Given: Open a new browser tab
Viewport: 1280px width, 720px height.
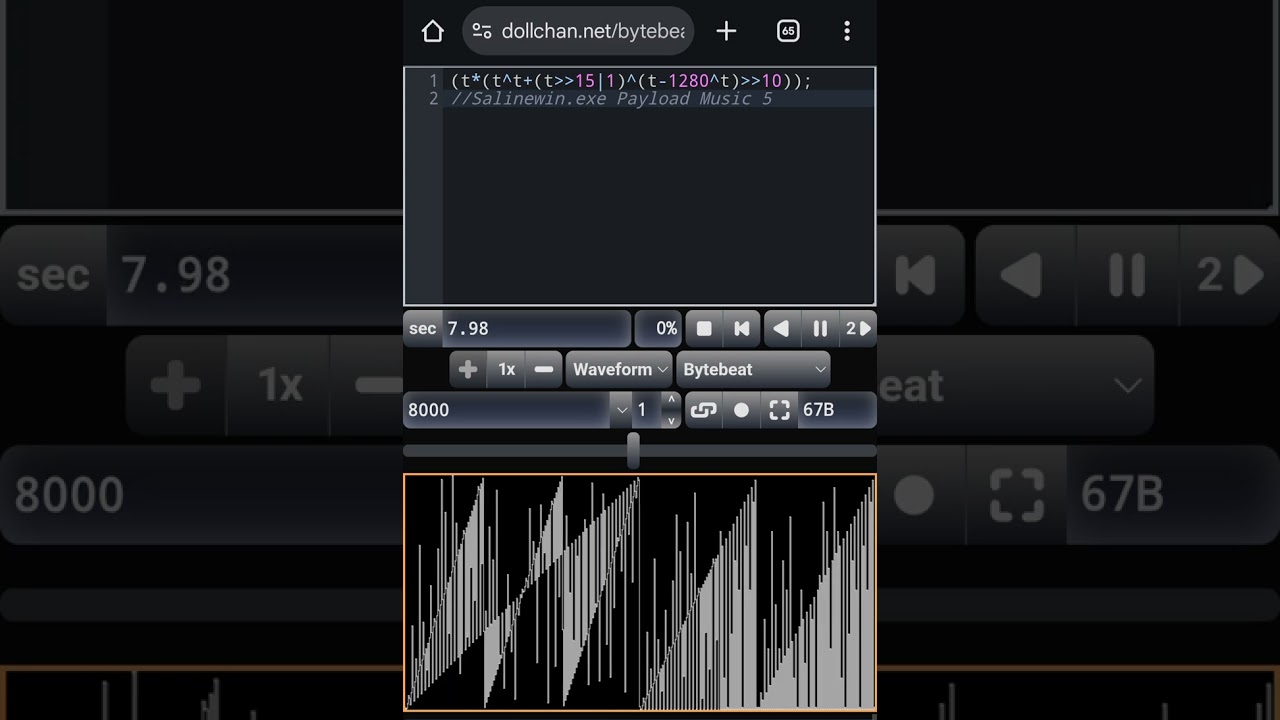Looking at the screenshot, I should [x=726, y=31].
